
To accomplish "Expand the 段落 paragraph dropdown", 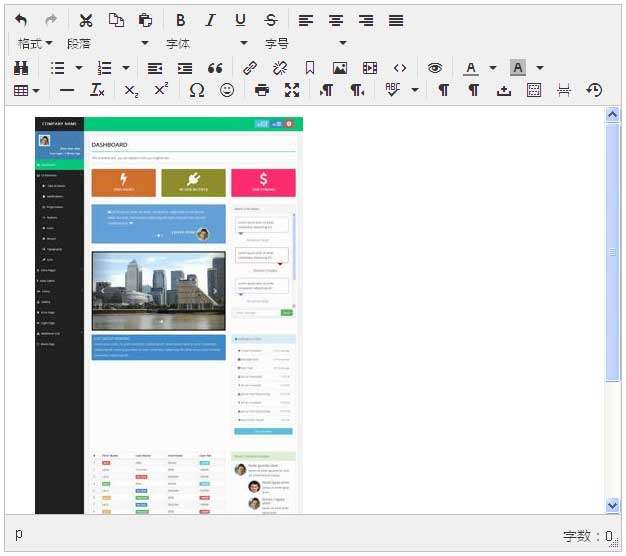I will pyautogui.click(x=107, y=44).
